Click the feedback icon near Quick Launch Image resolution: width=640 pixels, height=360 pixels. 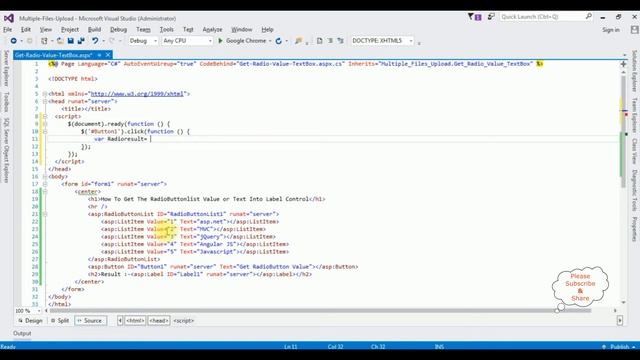[x=491, y=17]
